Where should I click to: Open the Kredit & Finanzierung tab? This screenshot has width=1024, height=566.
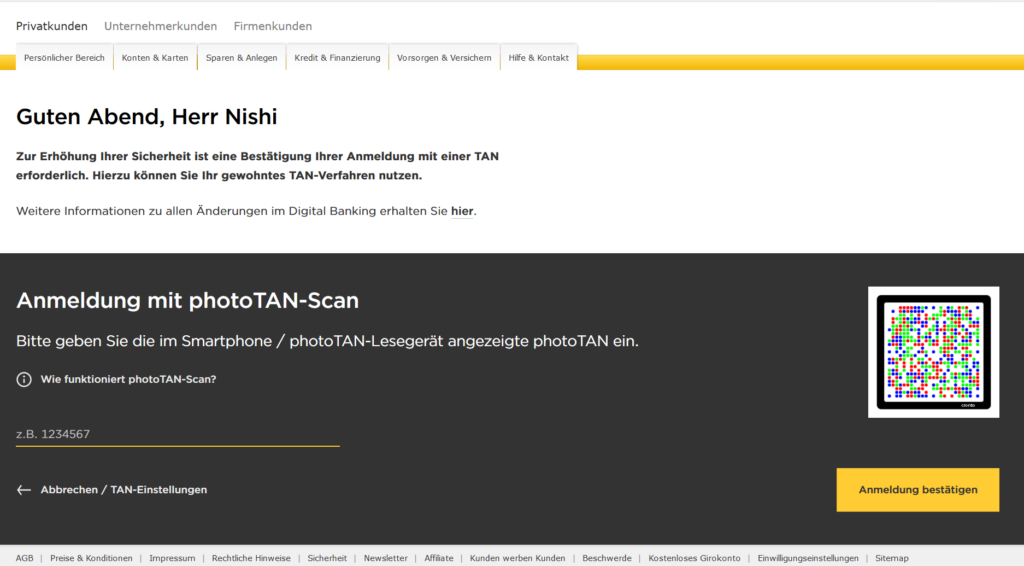pos(337,58)
